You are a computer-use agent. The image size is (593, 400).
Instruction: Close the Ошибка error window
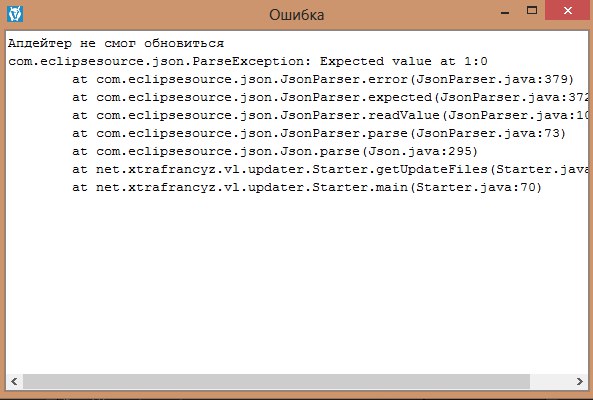pos(567,10)
